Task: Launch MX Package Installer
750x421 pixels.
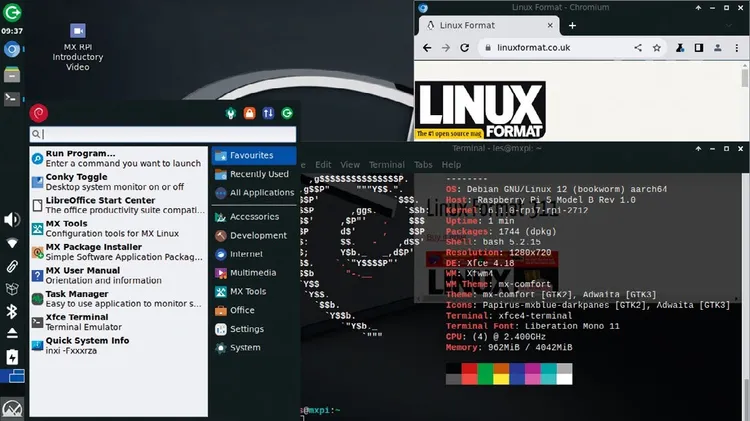Action: [x=119, y=252]
